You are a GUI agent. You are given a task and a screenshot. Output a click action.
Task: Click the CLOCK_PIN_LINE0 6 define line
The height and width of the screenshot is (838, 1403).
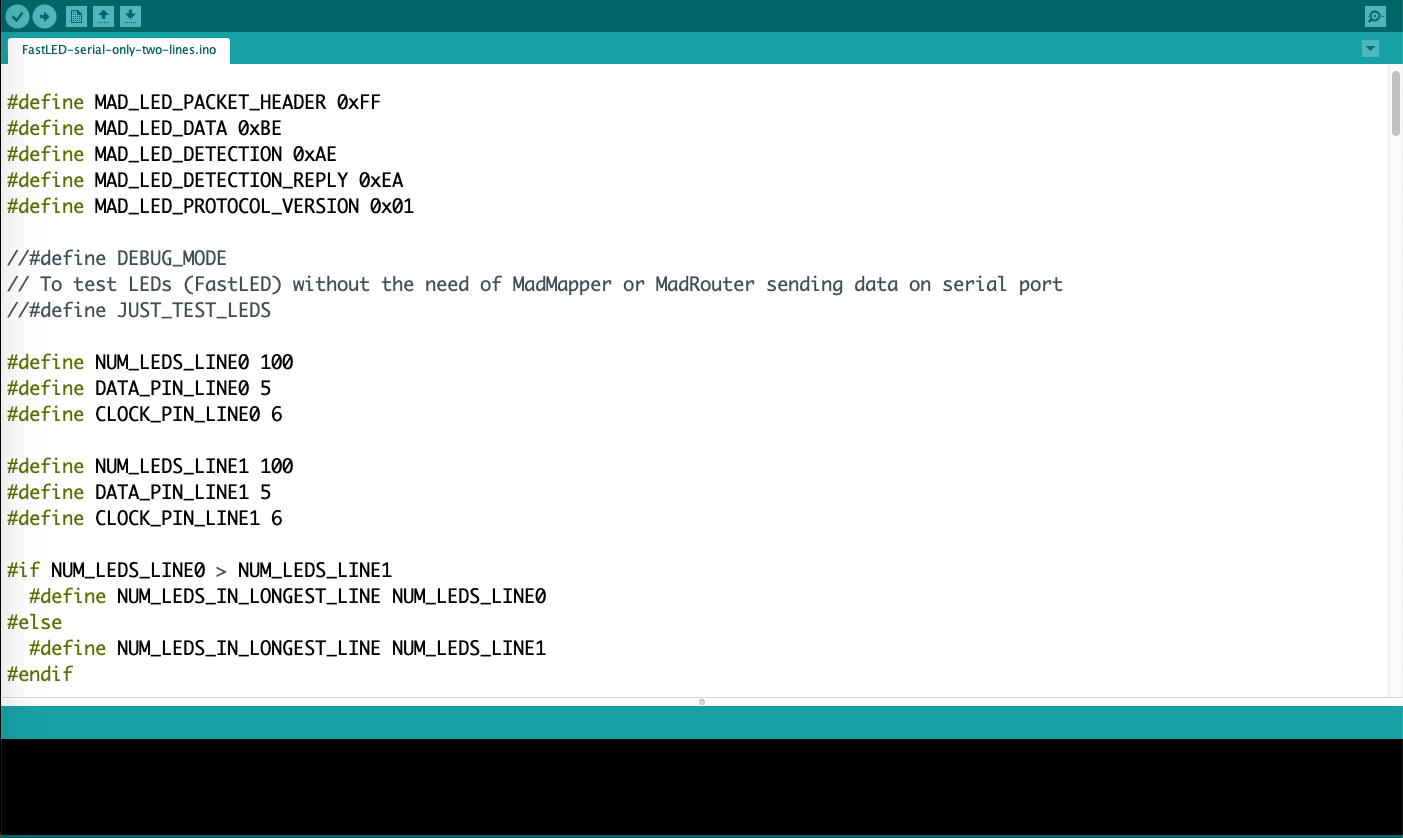click(144, 414)
